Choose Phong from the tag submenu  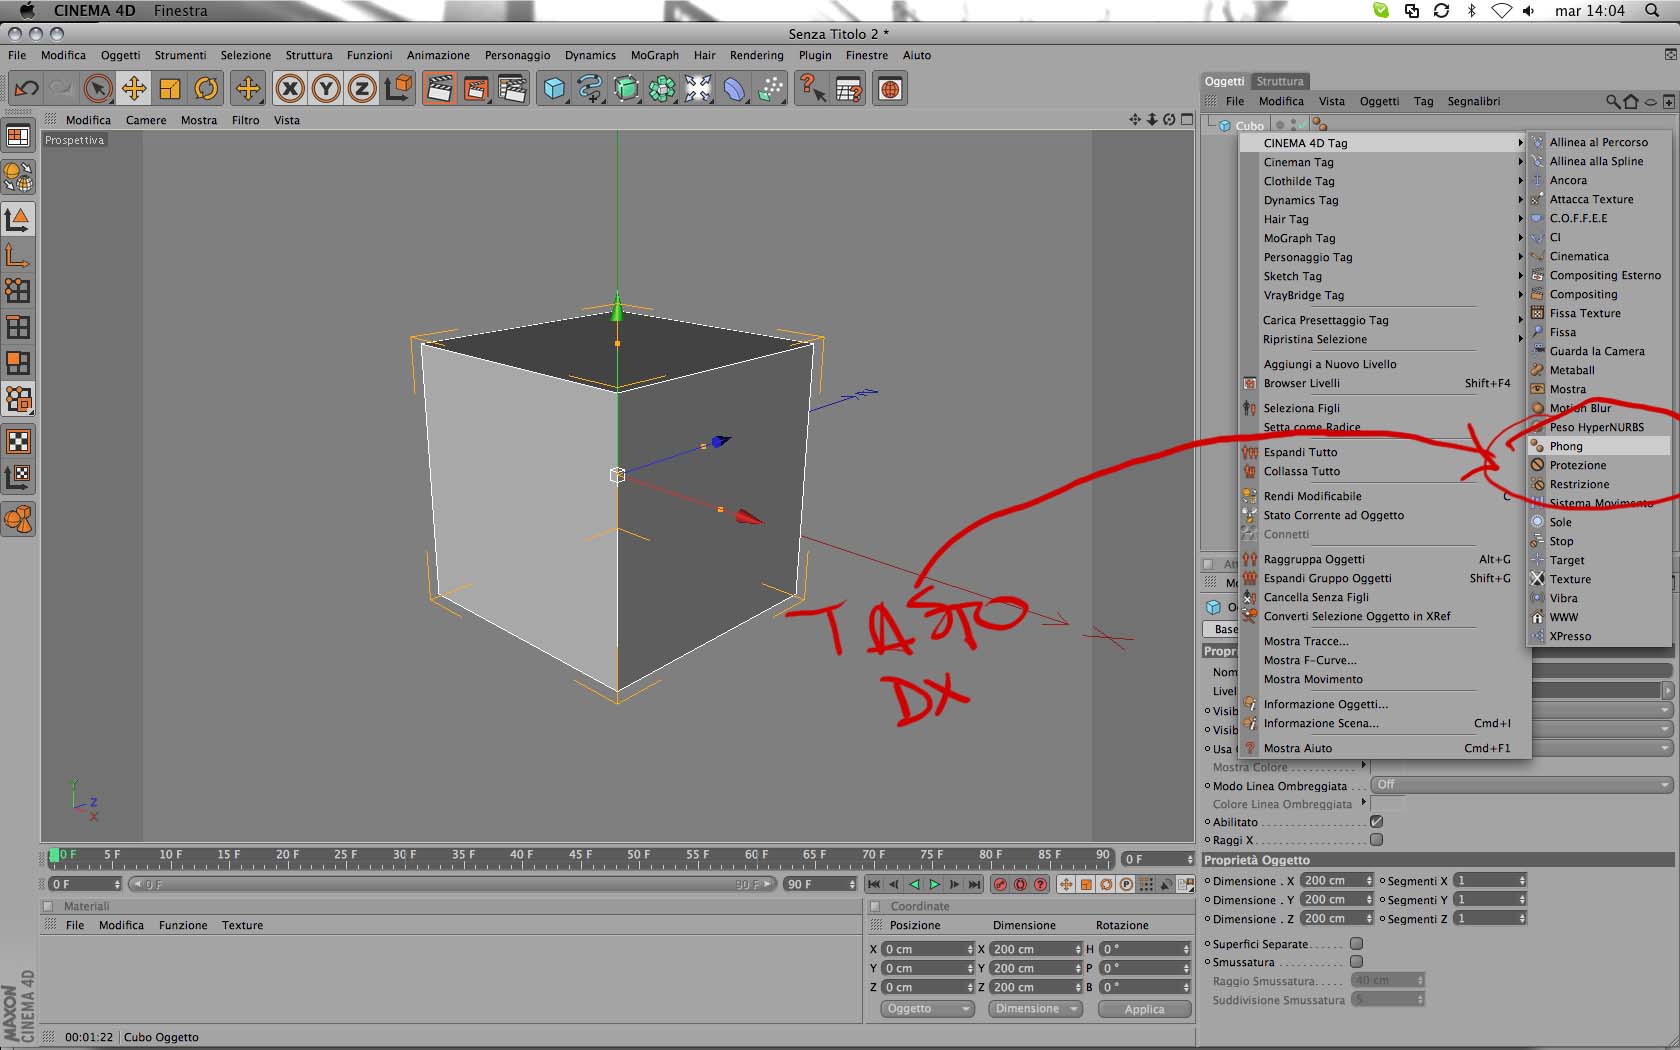[1598, 446]
